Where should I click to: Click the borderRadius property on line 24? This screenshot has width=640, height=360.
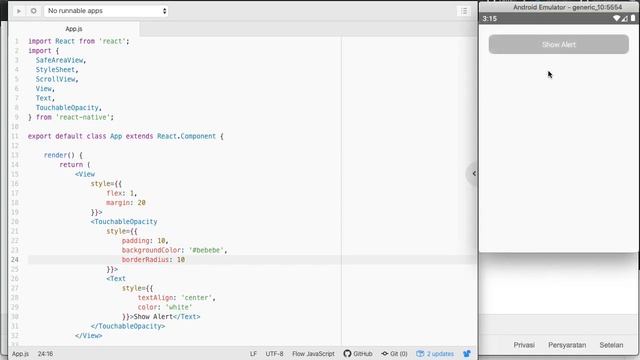[145, 260]
